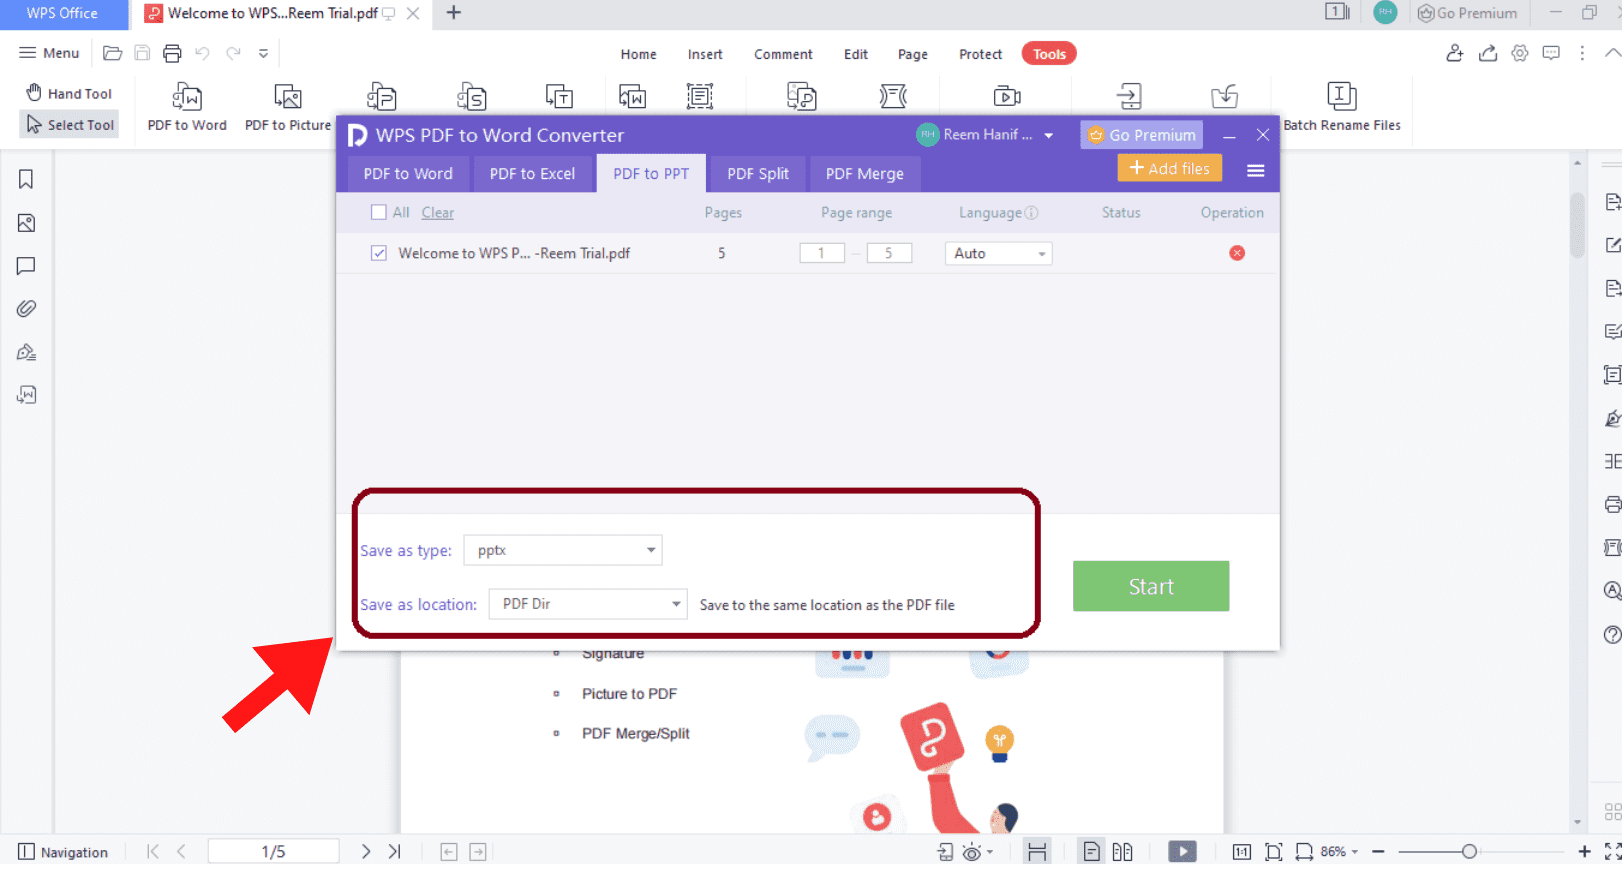Expand the Reem Hanif account dropdown

tap(1048, 135)
